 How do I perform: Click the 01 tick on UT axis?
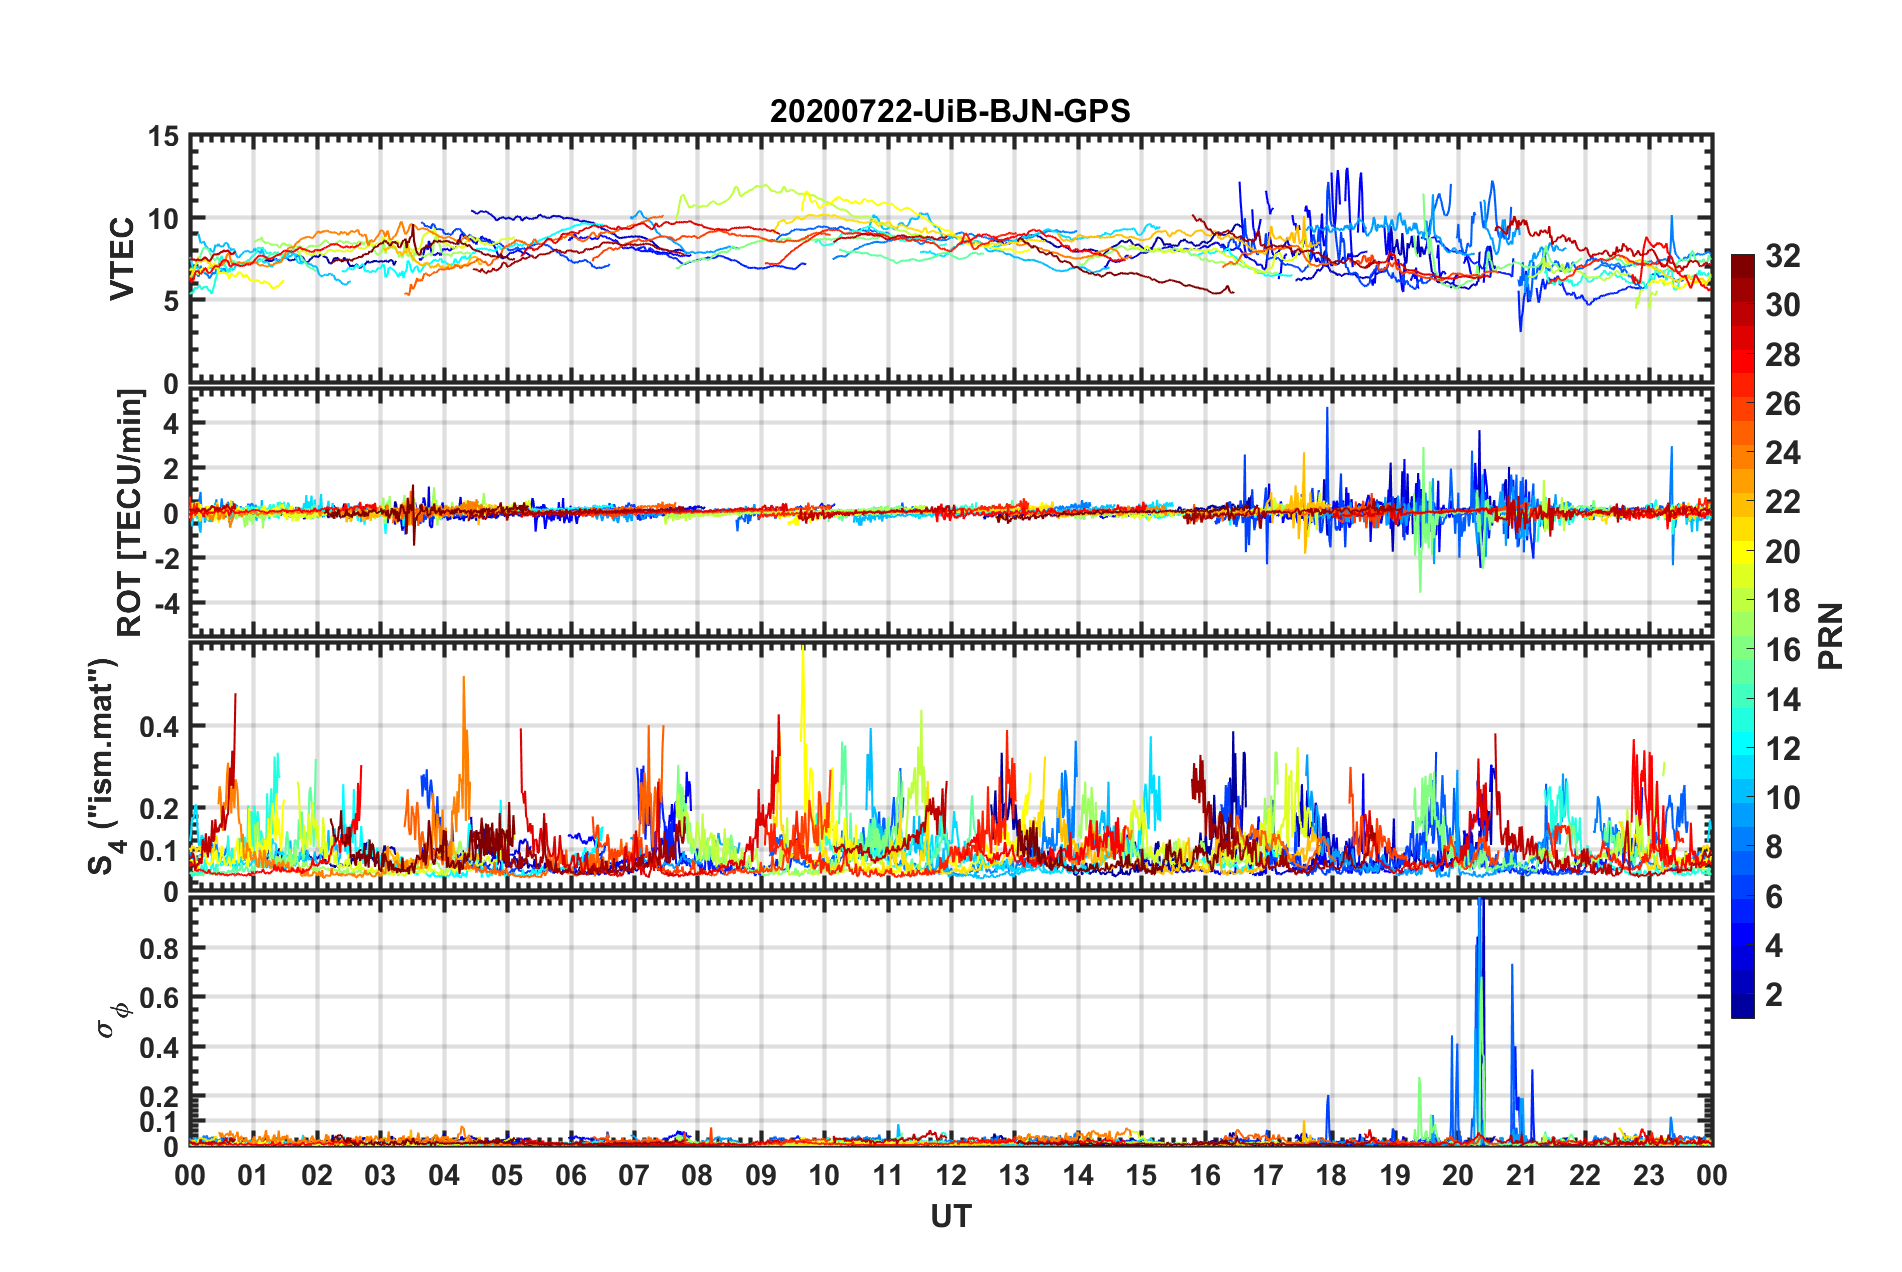253,1175
